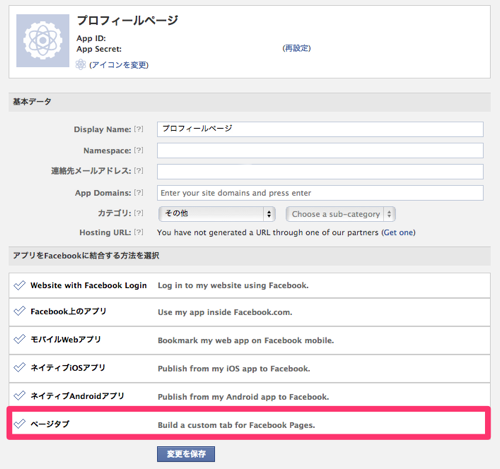This screenshot has width=500, height=469.
Task: Click 'Publish from my iOS app to Facebook.' text
Action: tap(234, 369)
